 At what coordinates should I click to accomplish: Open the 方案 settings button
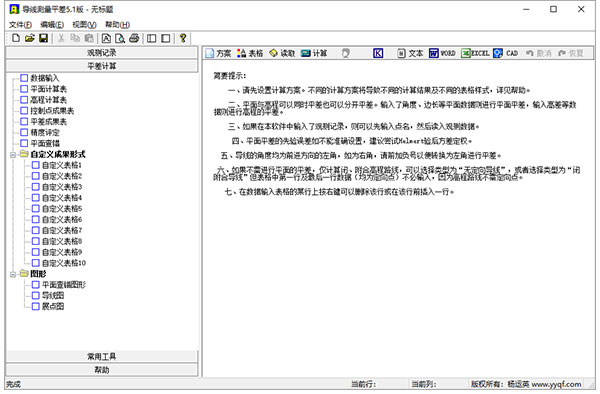(218, 53)
